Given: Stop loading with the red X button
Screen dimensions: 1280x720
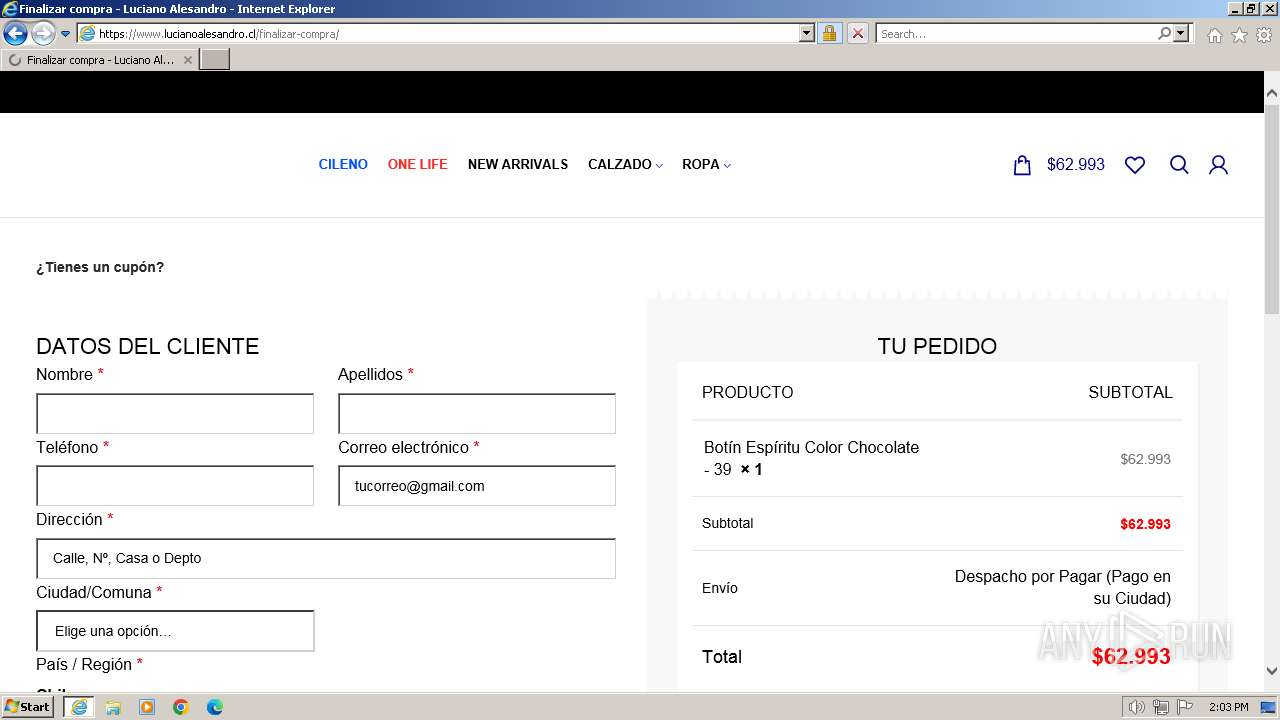Looking at the screenshot, I should (x=858, y=33).
